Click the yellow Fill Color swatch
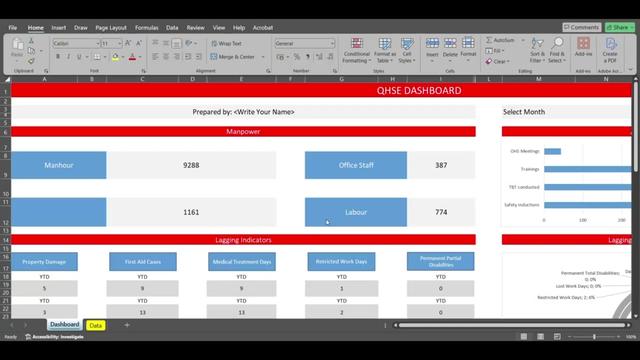This screenshot has height=360, width=640. (116, 57)
